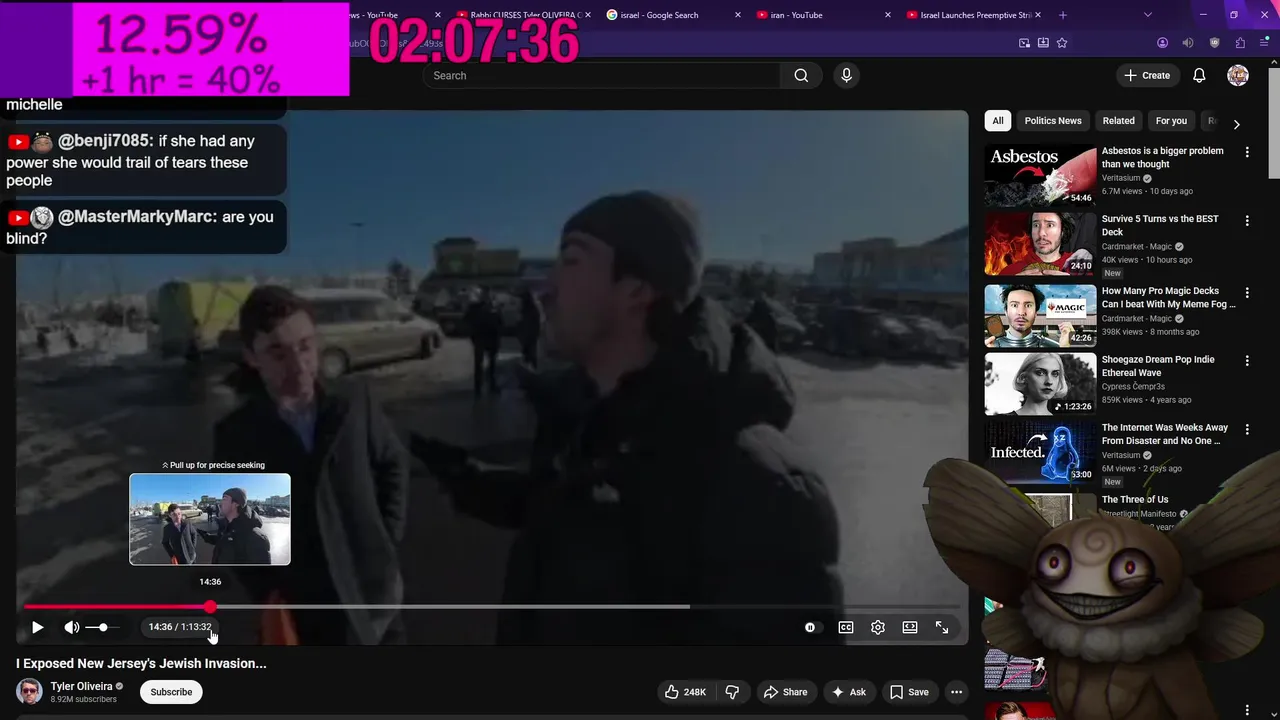This screenshot has width=1280, height=720.
Task: Click the 14:36 / 1:13:32 time display
Action: [180, 627]
